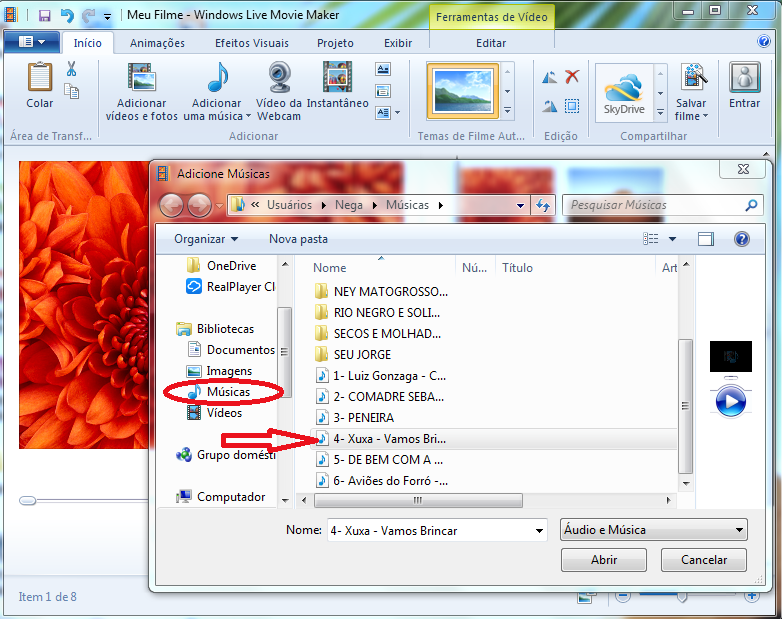Click the dialog back navigation arrow
782x619 pixels.
171,206
